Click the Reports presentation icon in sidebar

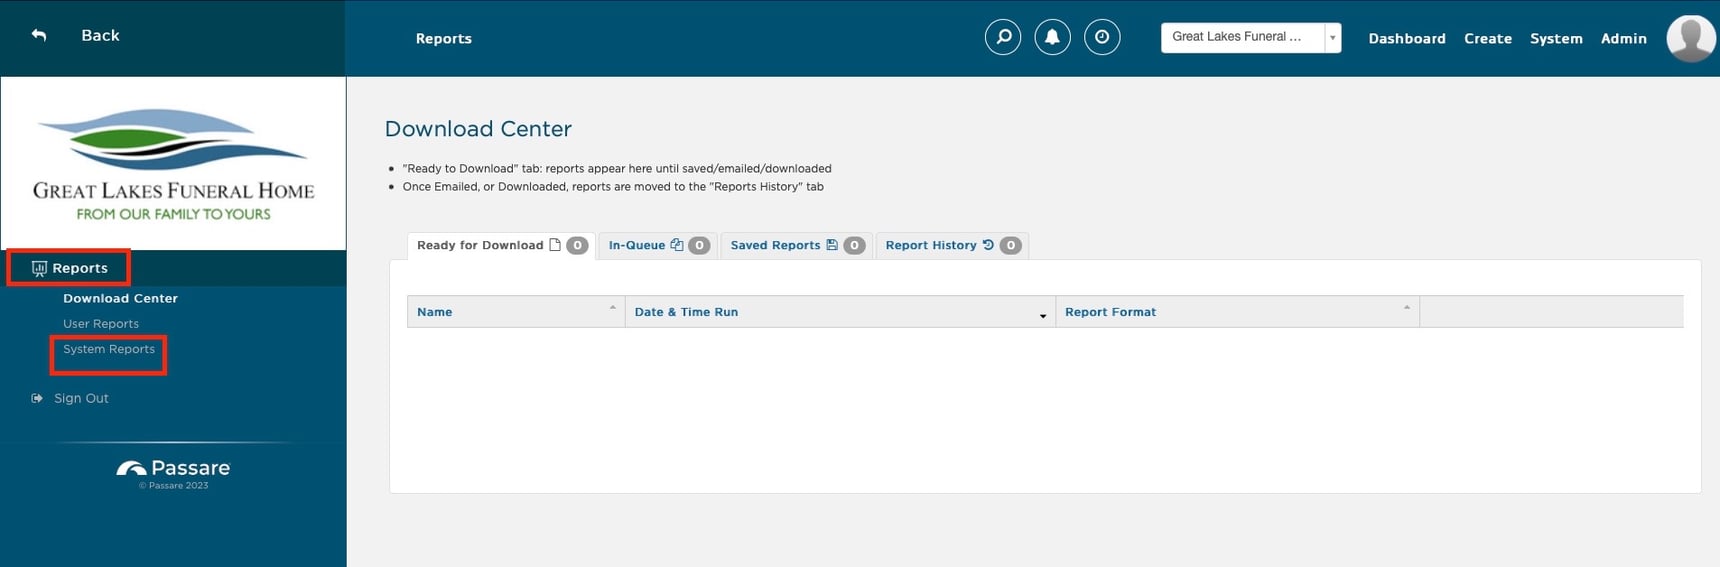pos(39,268)
